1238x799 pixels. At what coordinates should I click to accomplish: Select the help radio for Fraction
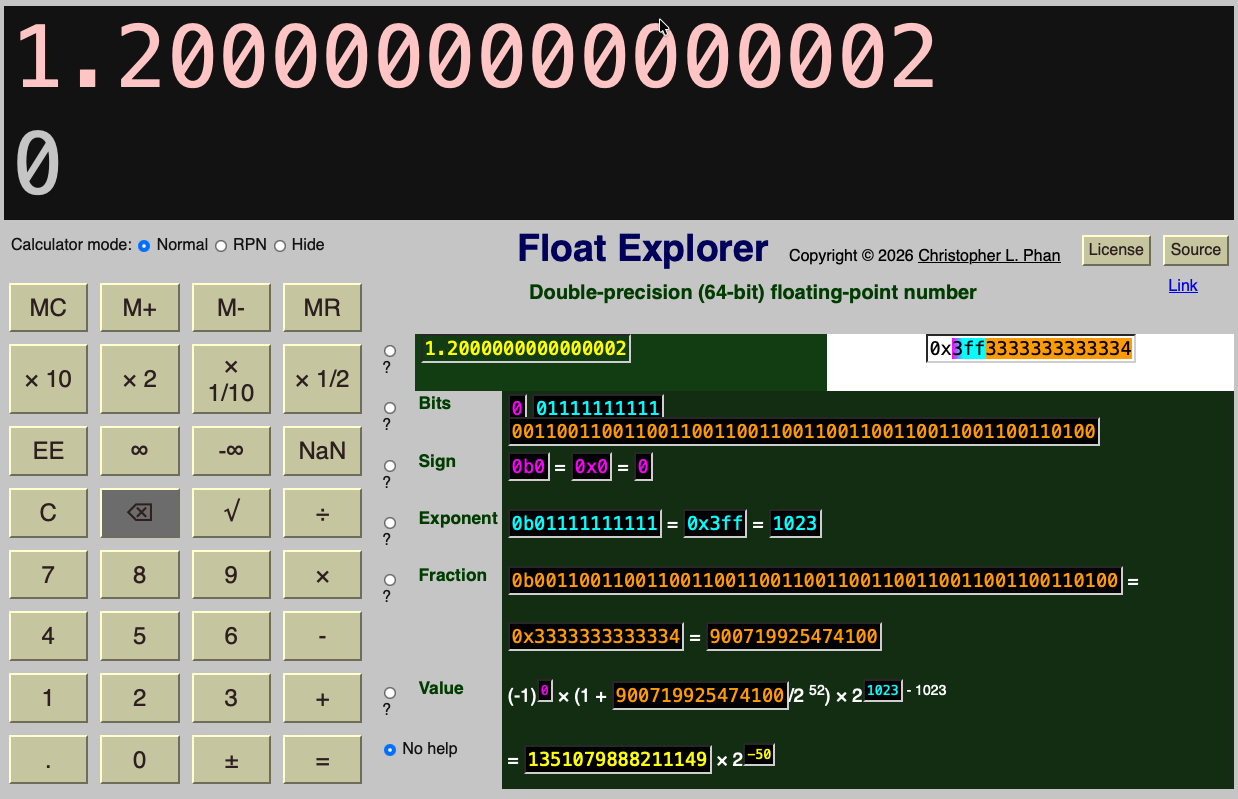(390, 580)
